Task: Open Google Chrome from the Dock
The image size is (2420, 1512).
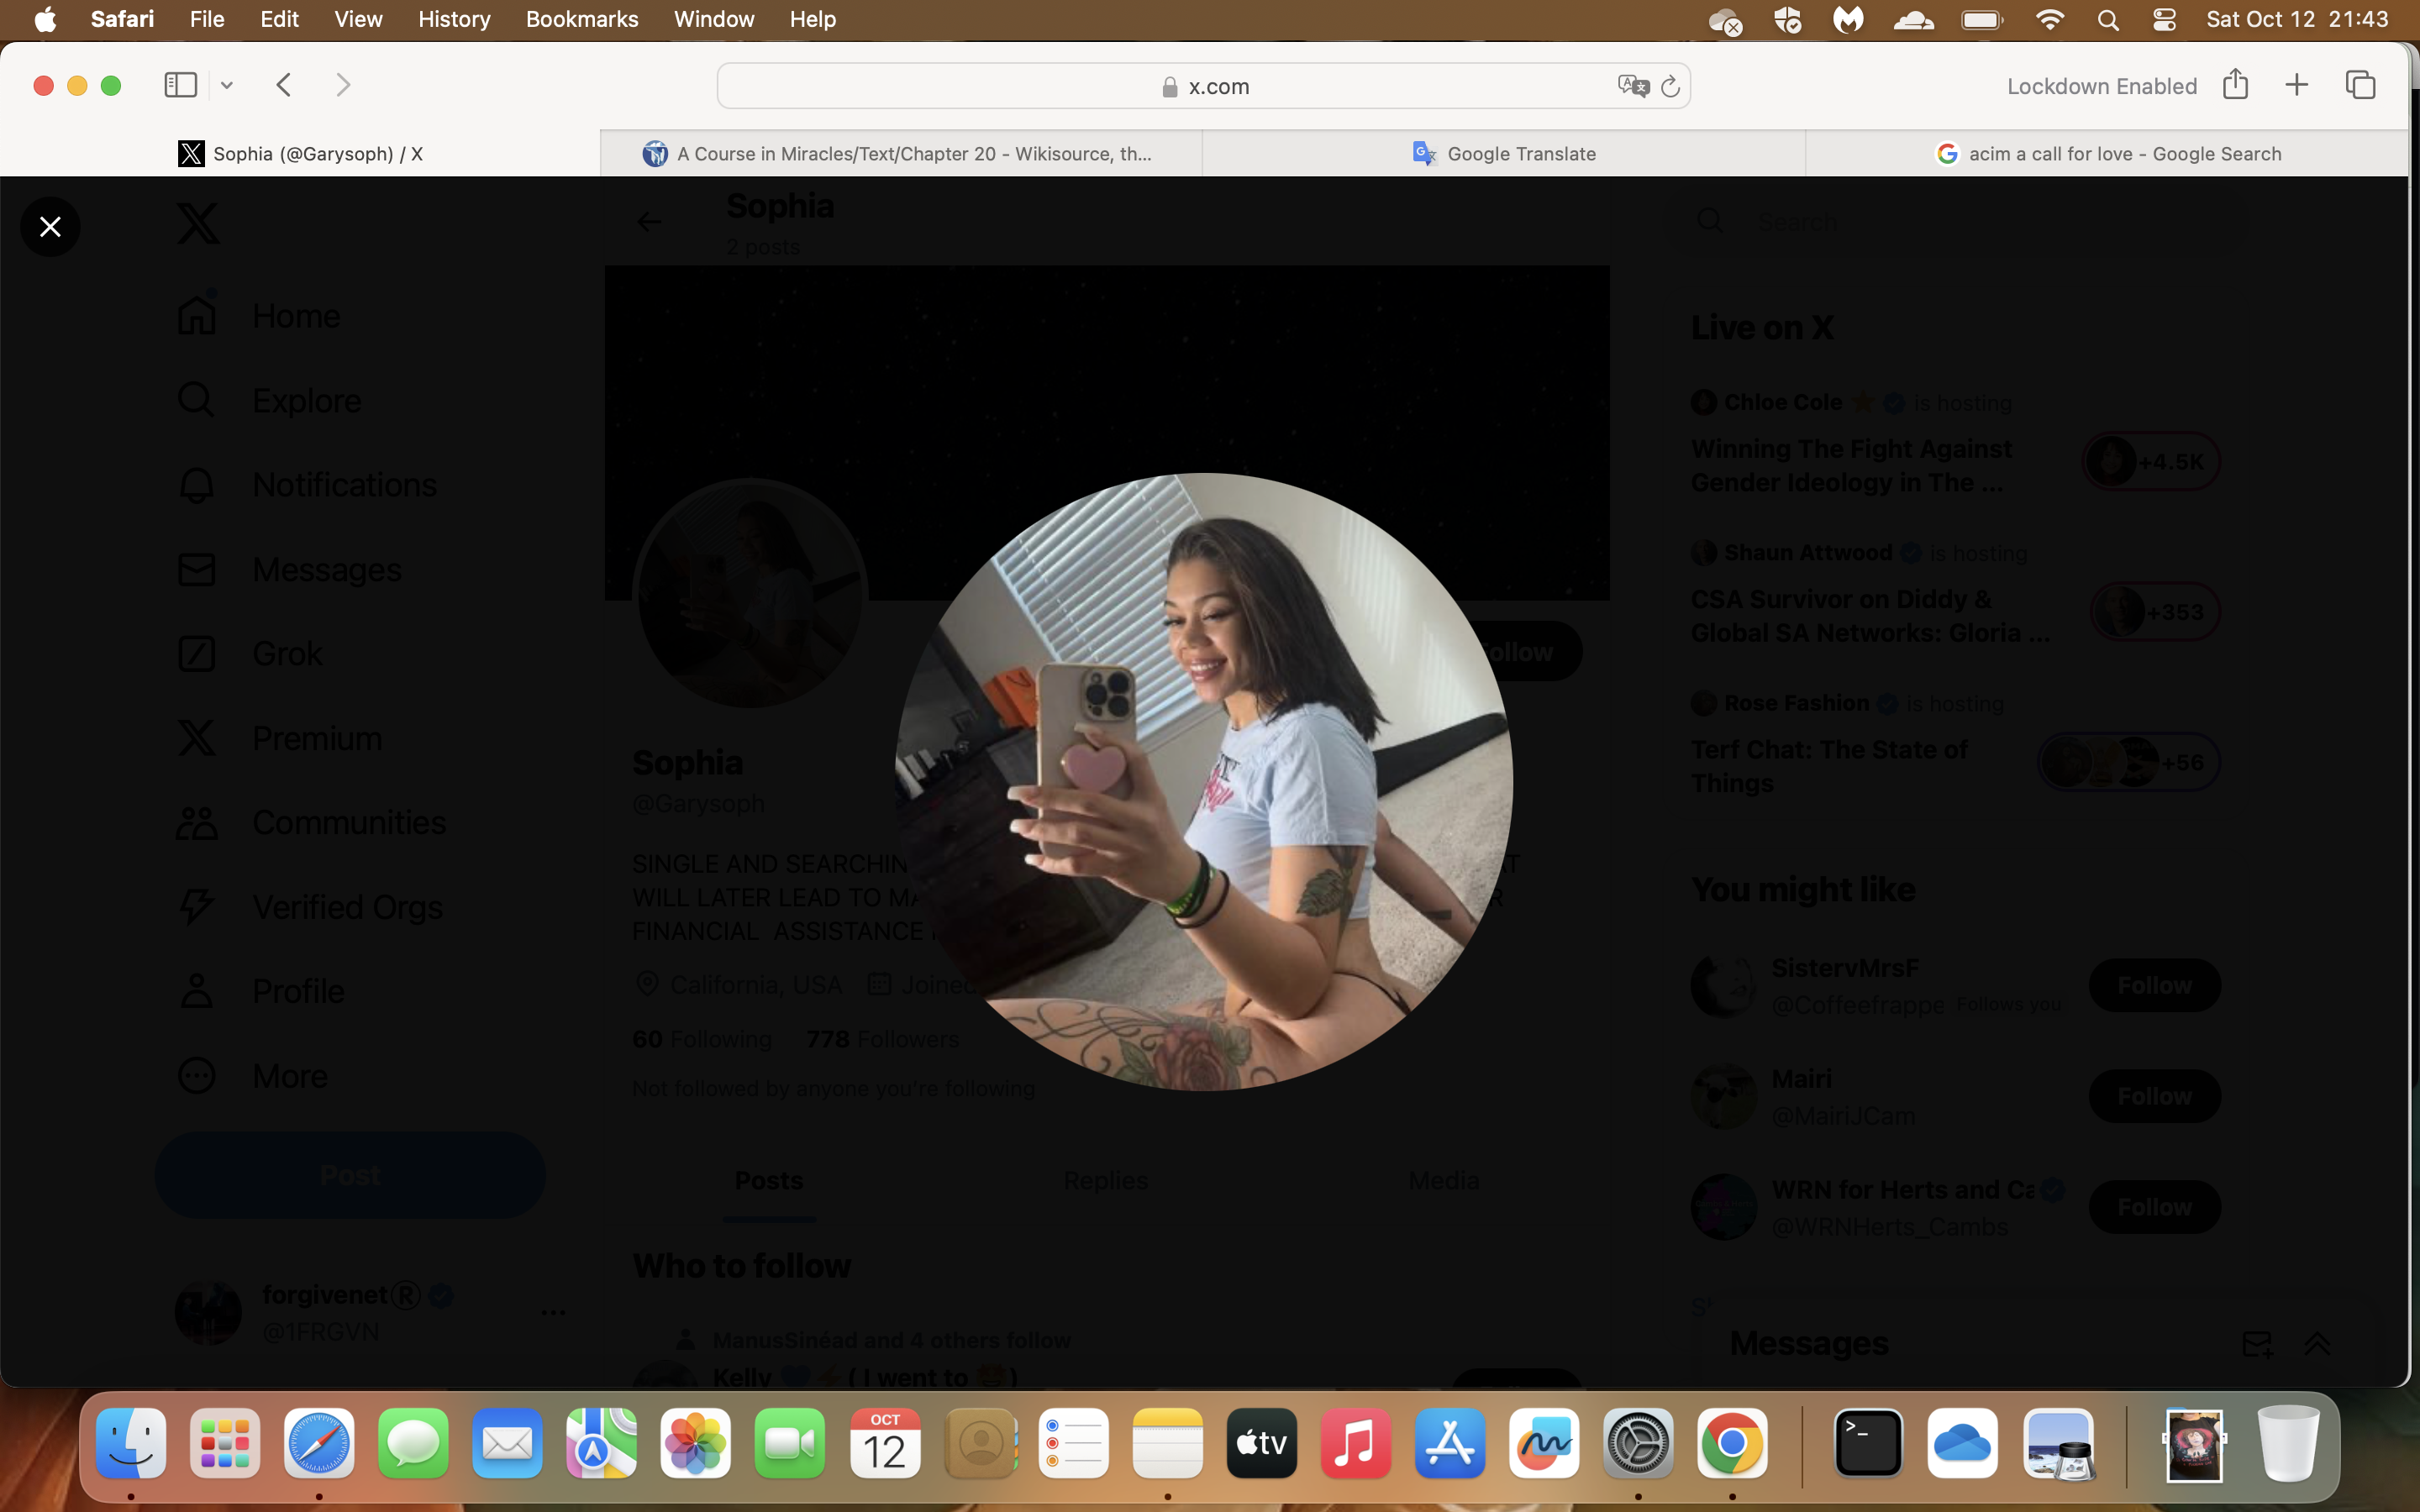Action: point(1732,1443)
